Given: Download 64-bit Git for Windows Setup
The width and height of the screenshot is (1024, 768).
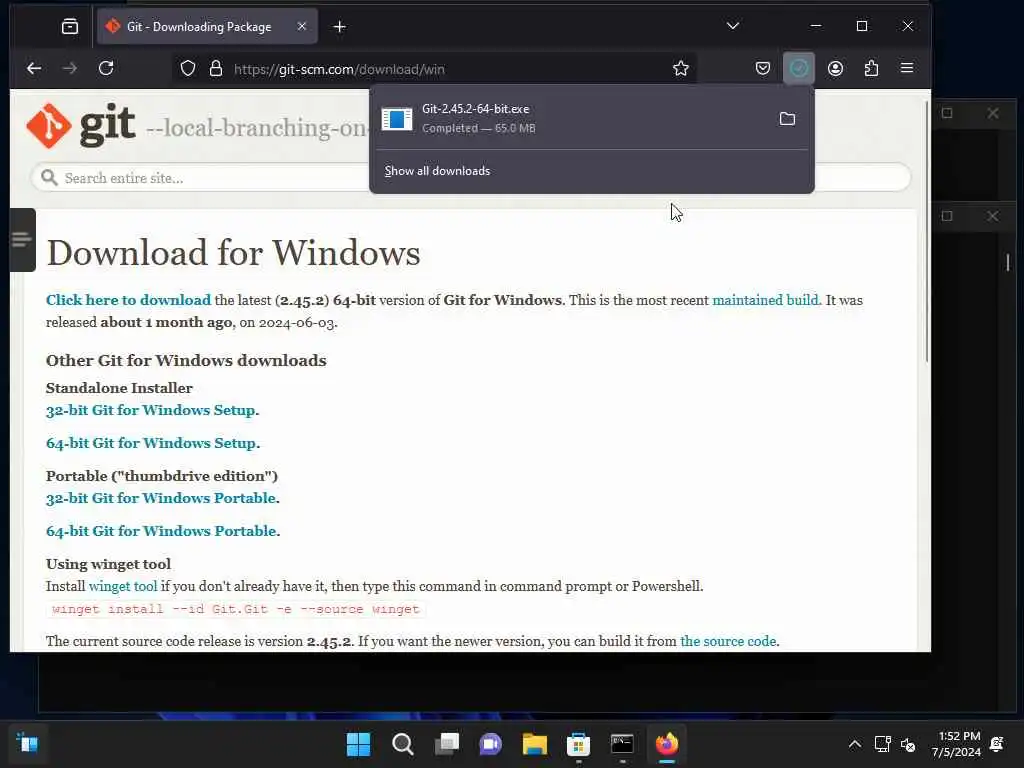Looking at the screenshot, I should click(151, 443).
